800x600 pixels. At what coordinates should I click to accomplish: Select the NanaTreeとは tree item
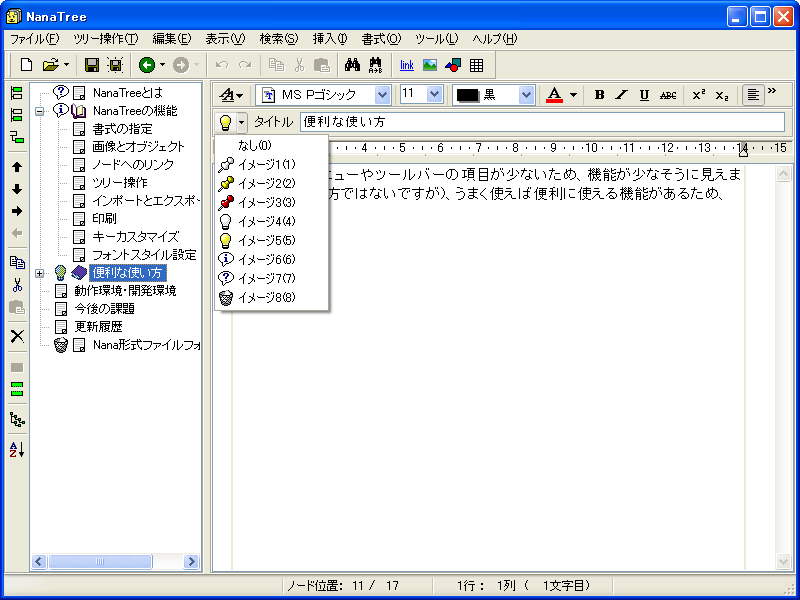click(128, 93)
